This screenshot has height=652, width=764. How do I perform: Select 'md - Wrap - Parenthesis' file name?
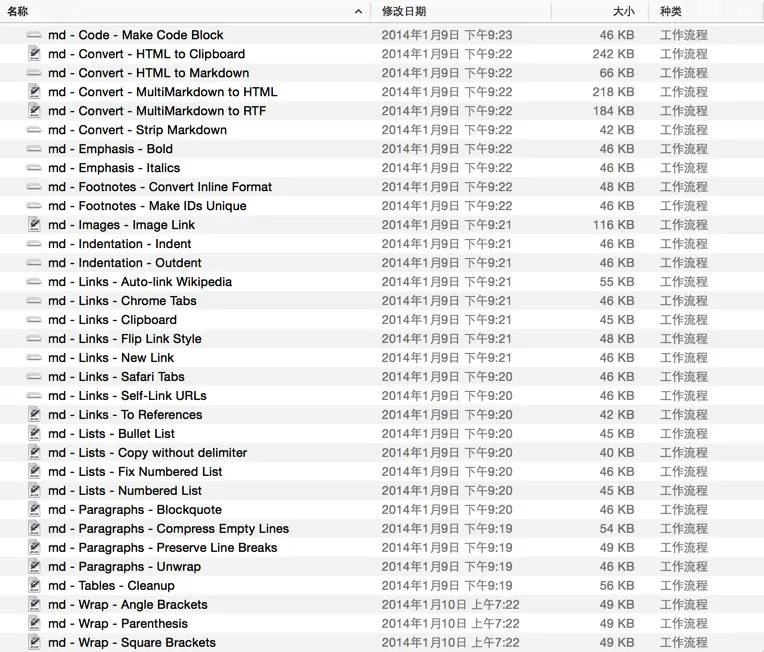(117, 624)
